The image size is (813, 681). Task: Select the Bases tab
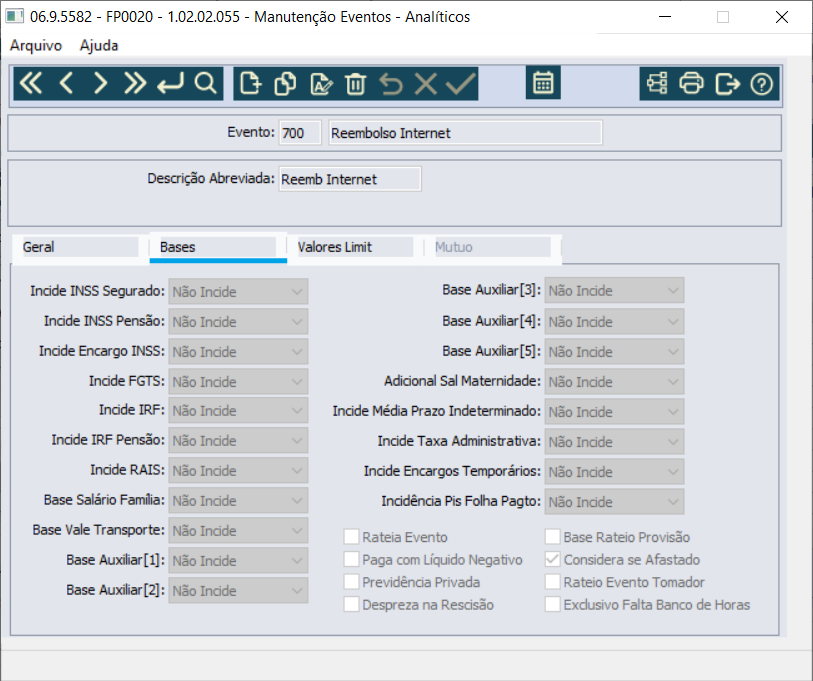click(x=218, y=247)
